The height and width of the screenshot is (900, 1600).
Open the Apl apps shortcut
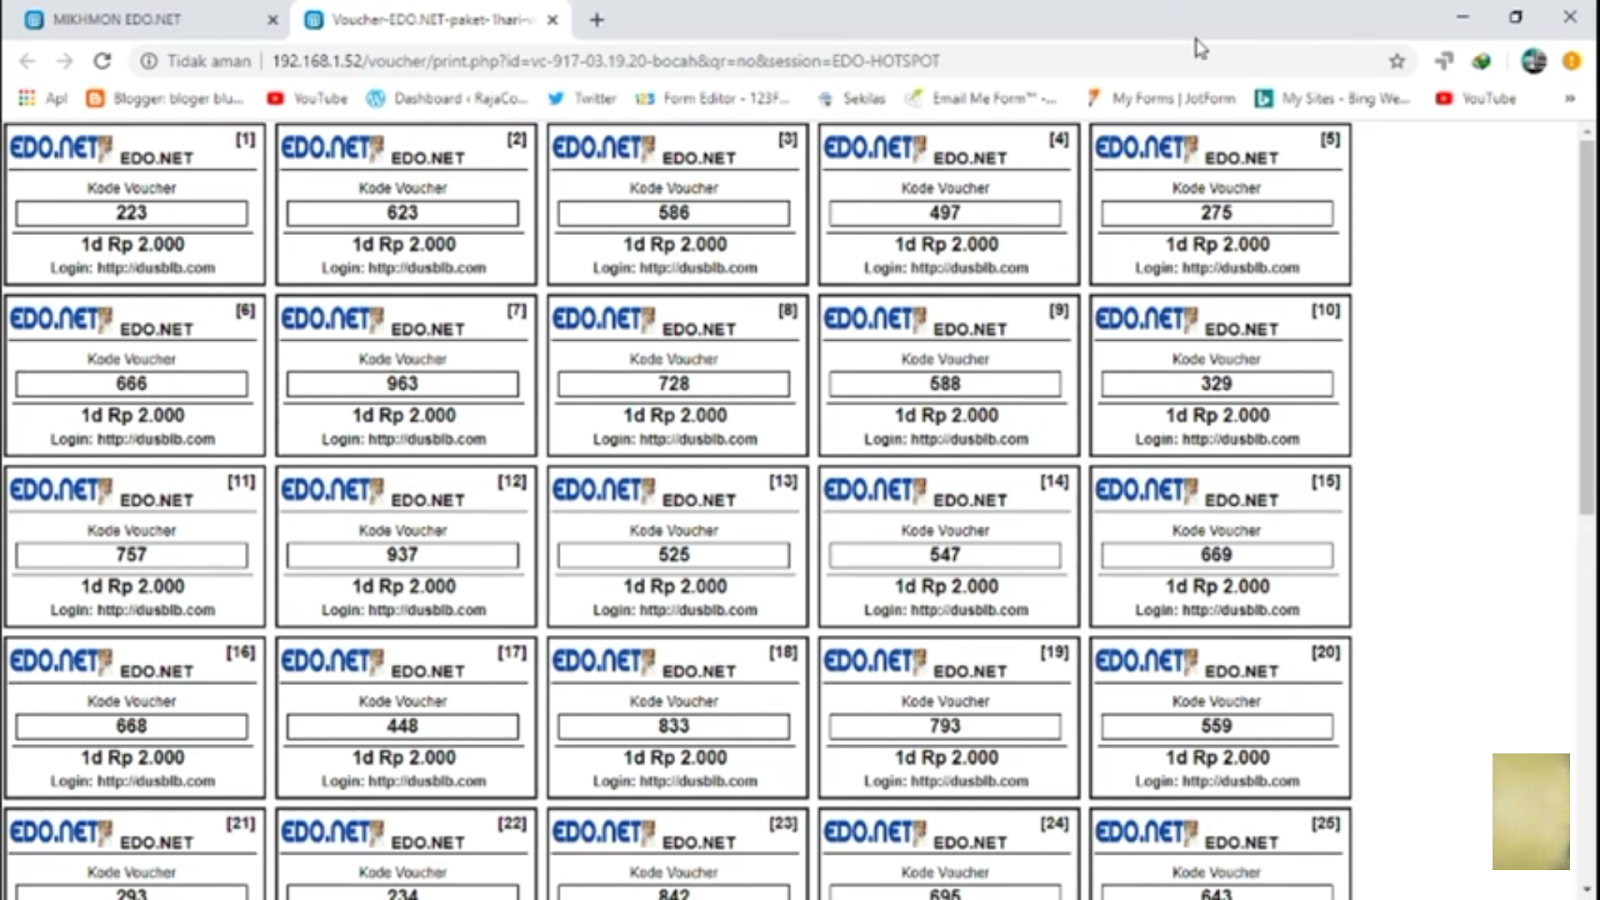(43, 98)
